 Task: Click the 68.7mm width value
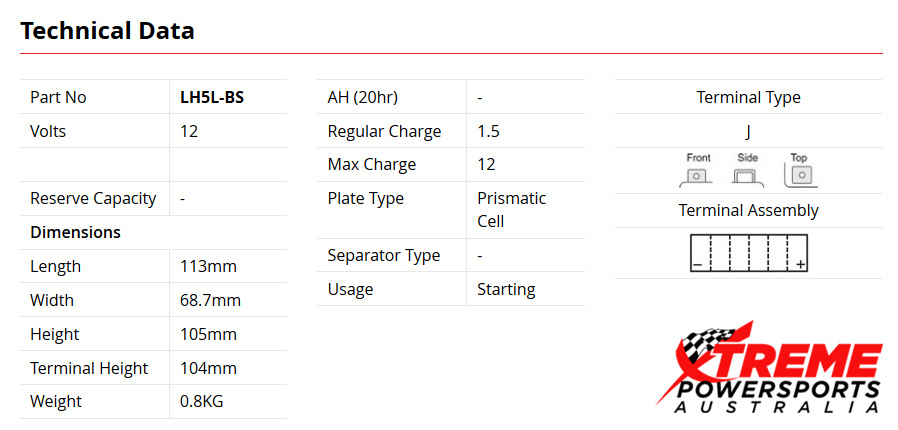coord(210,300)
